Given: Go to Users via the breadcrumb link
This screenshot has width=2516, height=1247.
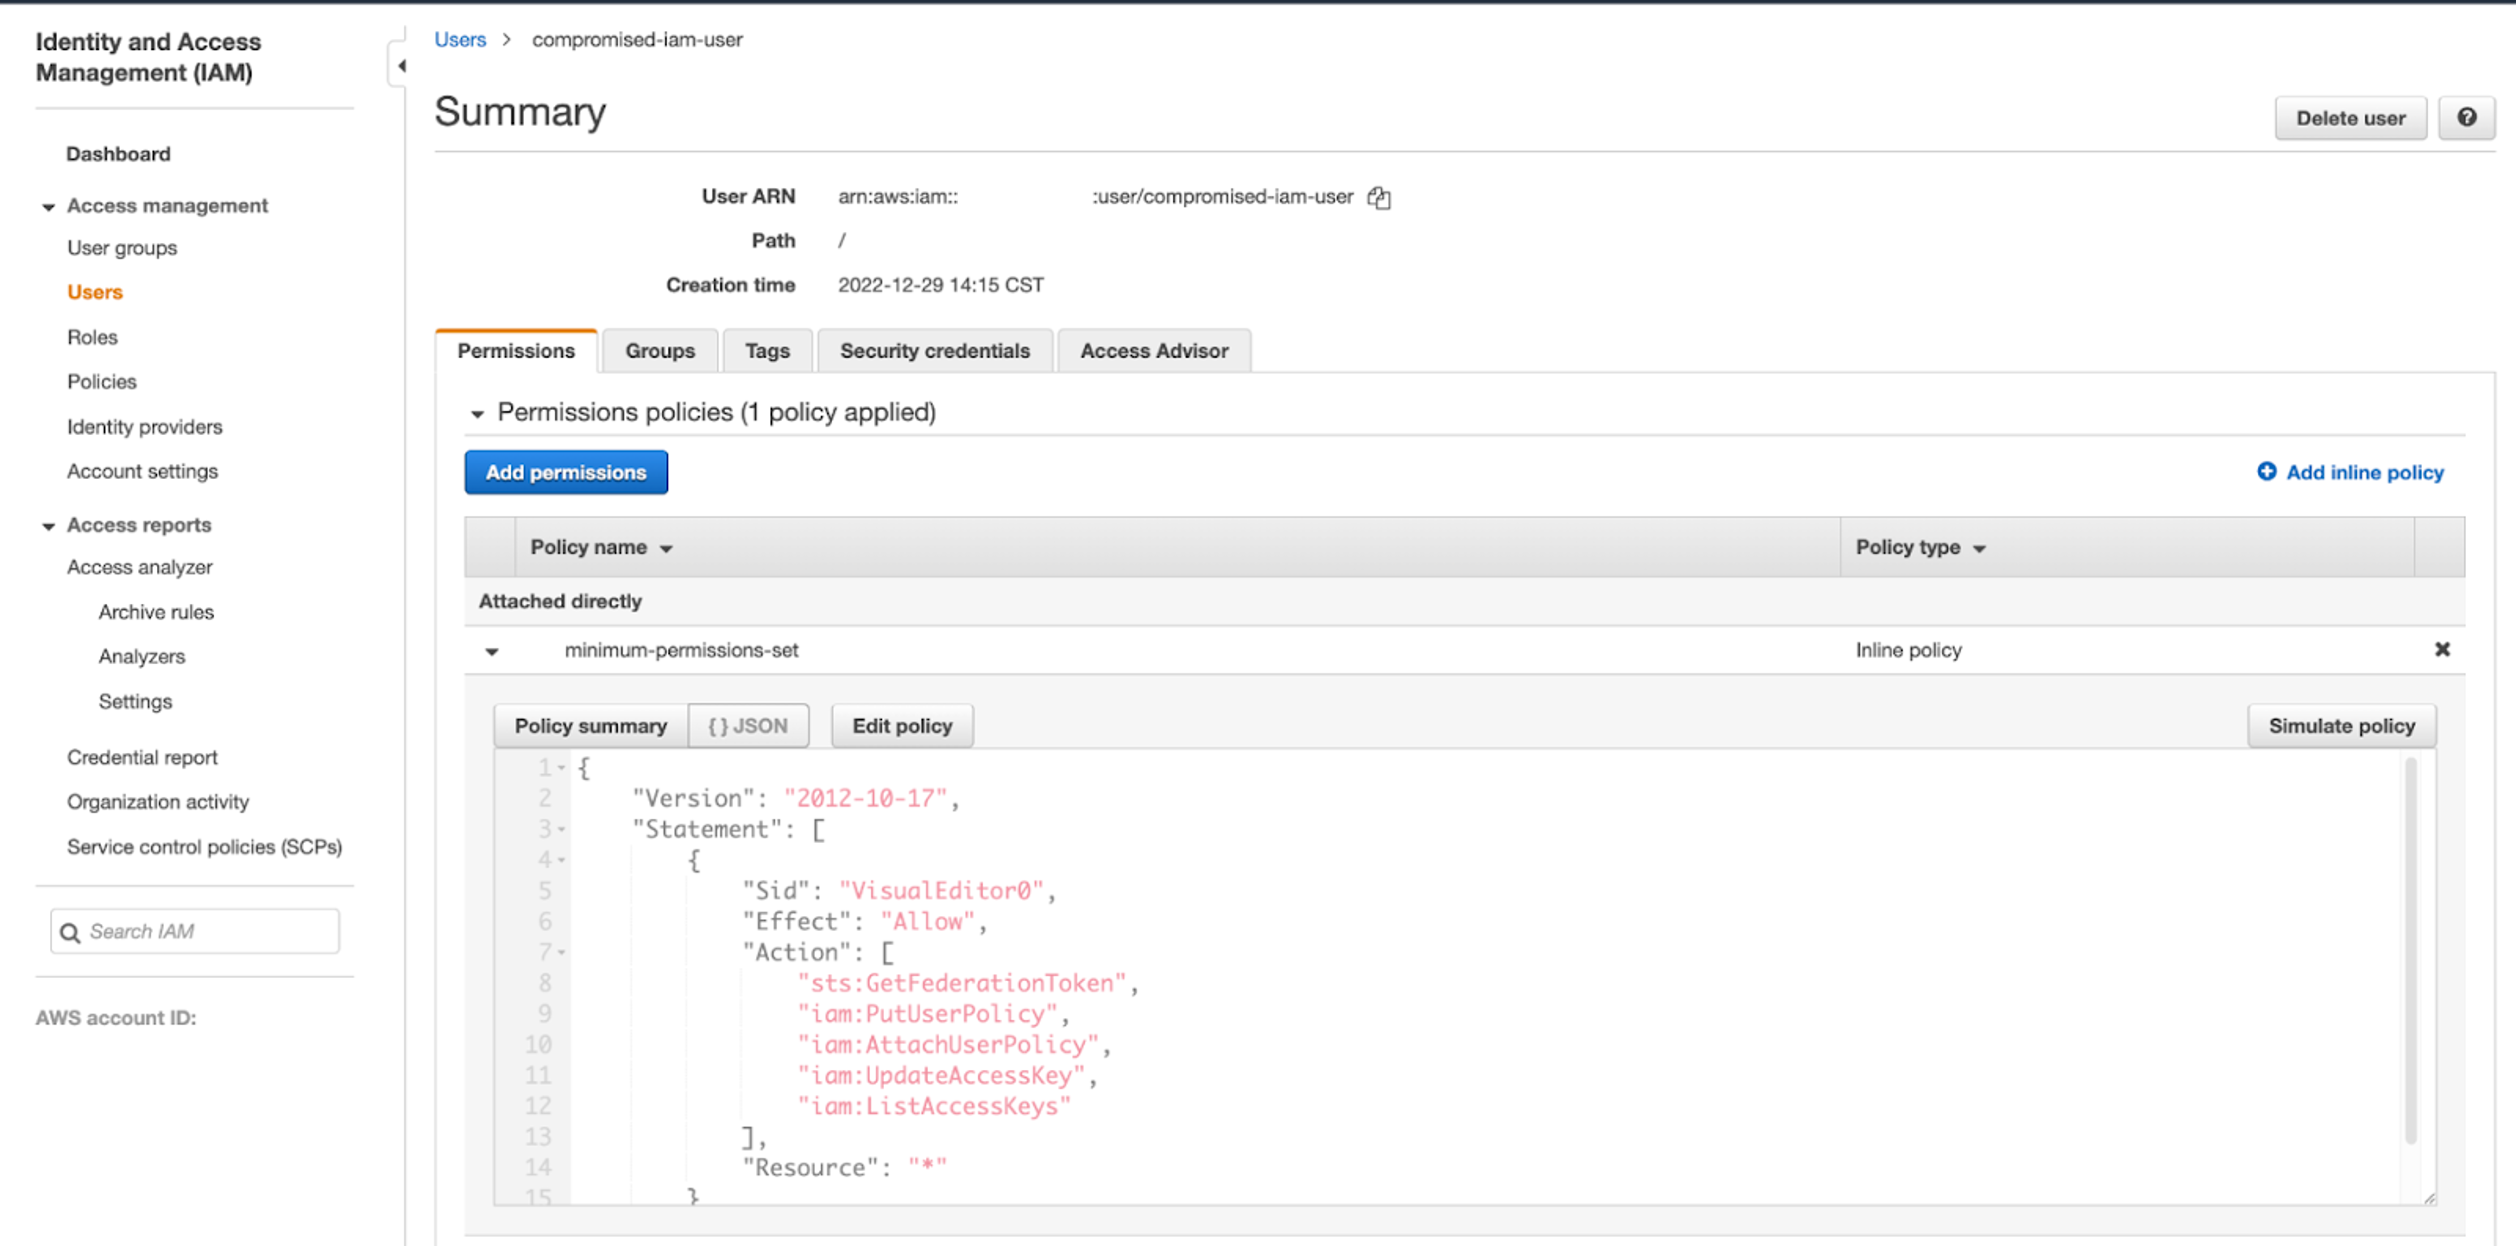Looking at the screenshot, I should point(460,40).
